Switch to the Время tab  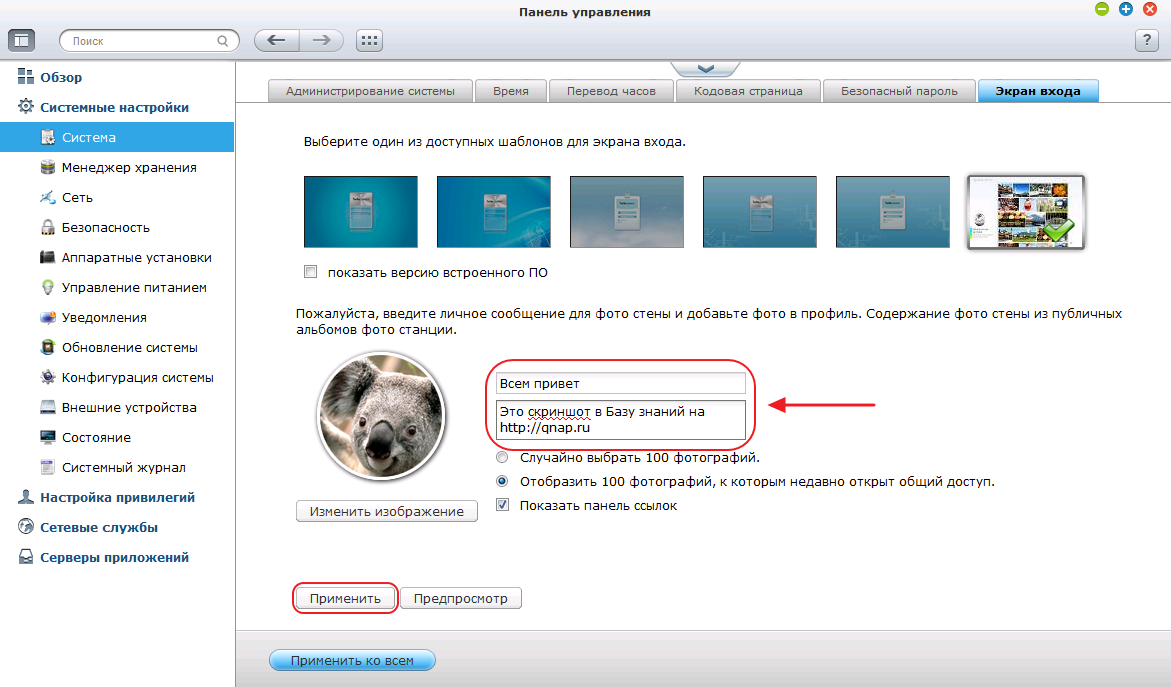pyautogui.click(x=511, y=91)
